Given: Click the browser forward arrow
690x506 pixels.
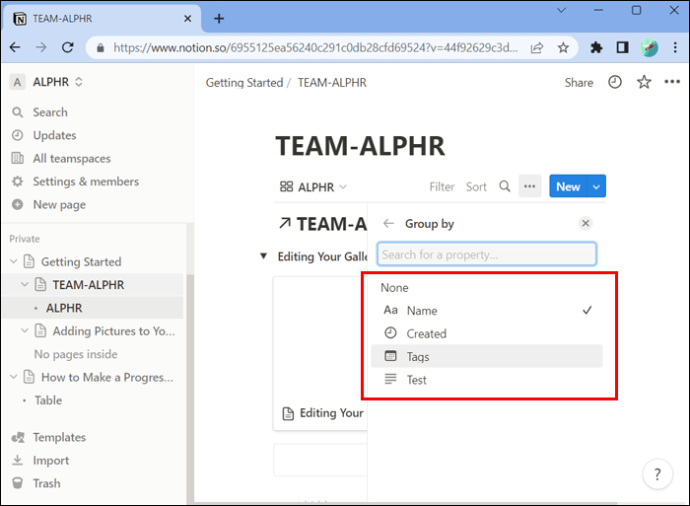Looking at the screenshot, I should click(x=41, y=47).
